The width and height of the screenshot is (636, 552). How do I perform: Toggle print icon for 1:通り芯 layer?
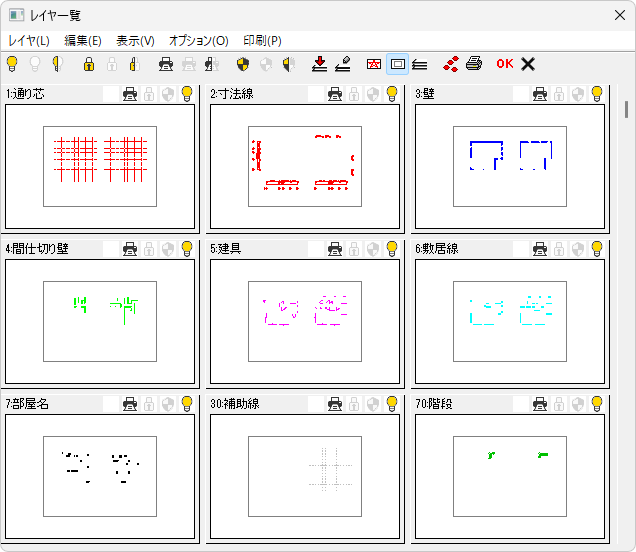pos(130,94)
